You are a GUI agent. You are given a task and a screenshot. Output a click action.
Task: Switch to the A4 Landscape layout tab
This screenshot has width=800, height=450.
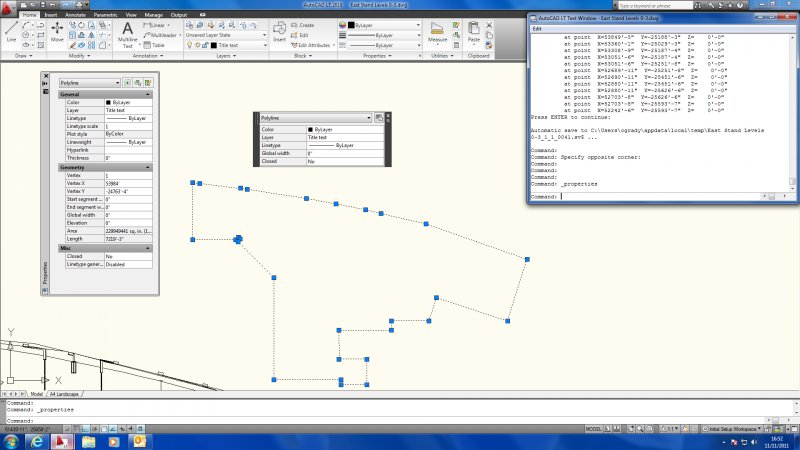tap(64, 394)
